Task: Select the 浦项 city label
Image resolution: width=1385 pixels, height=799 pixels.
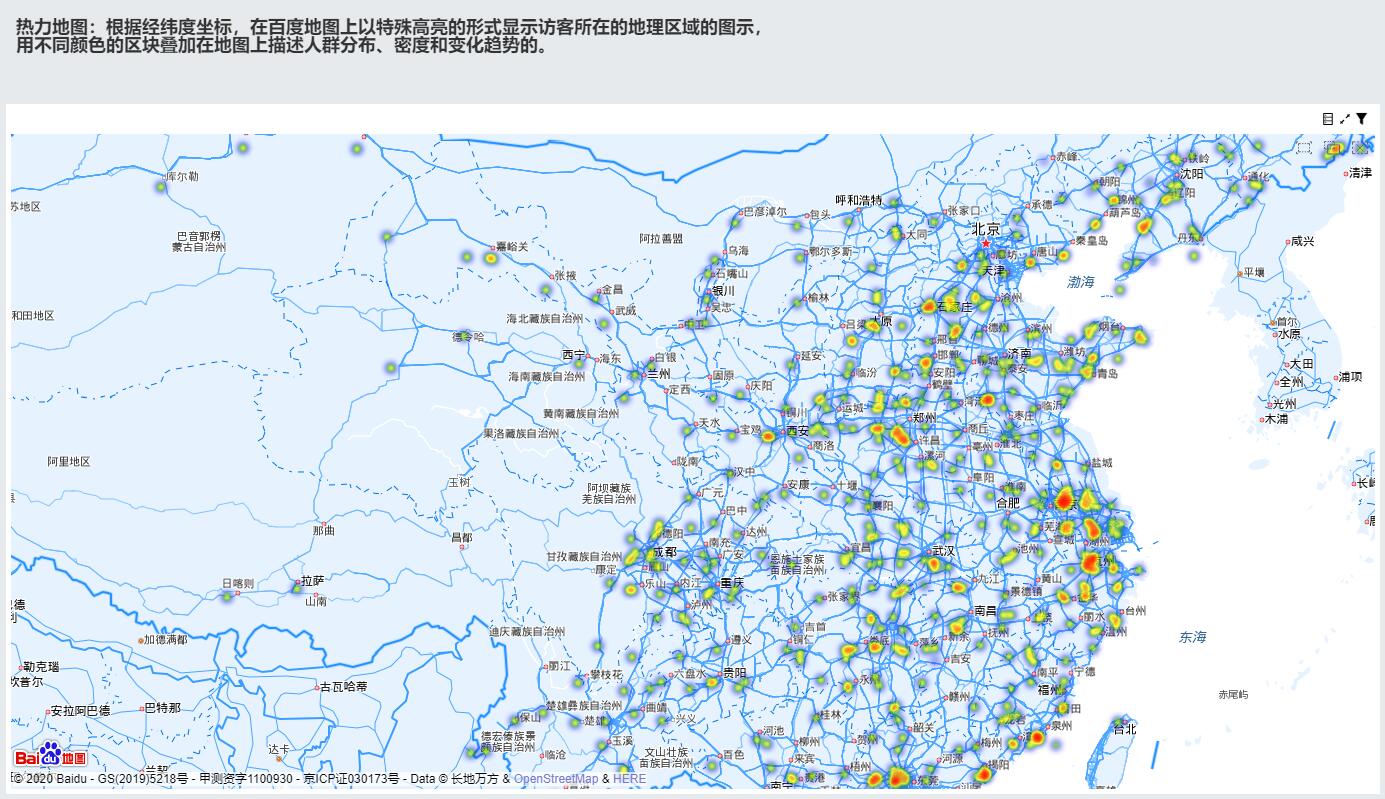Action: tap(1350, 377)
